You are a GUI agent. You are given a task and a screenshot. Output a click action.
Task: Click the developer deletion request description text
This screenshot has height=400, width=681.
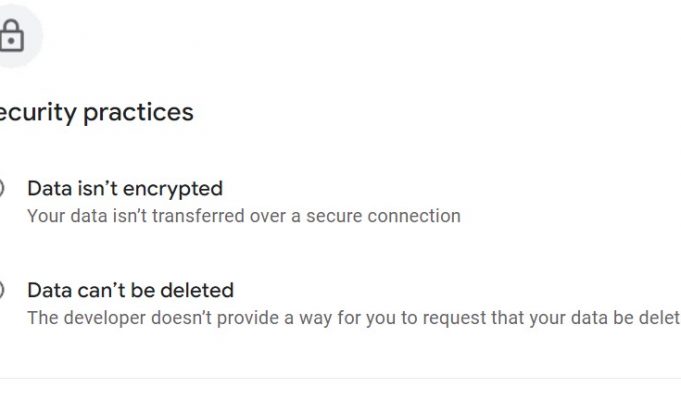(x=354, y=318)
